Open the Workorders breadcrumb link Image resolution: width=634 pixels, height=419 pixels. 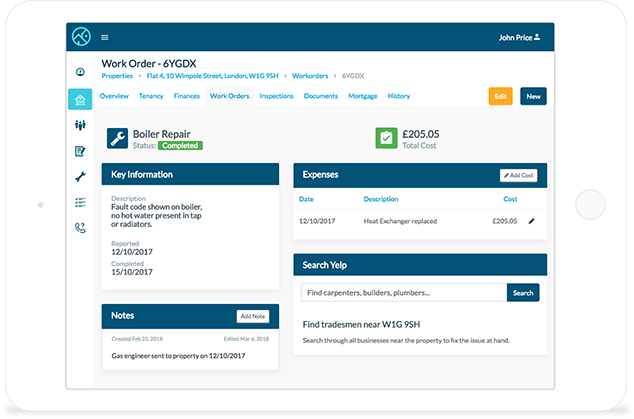310,76
